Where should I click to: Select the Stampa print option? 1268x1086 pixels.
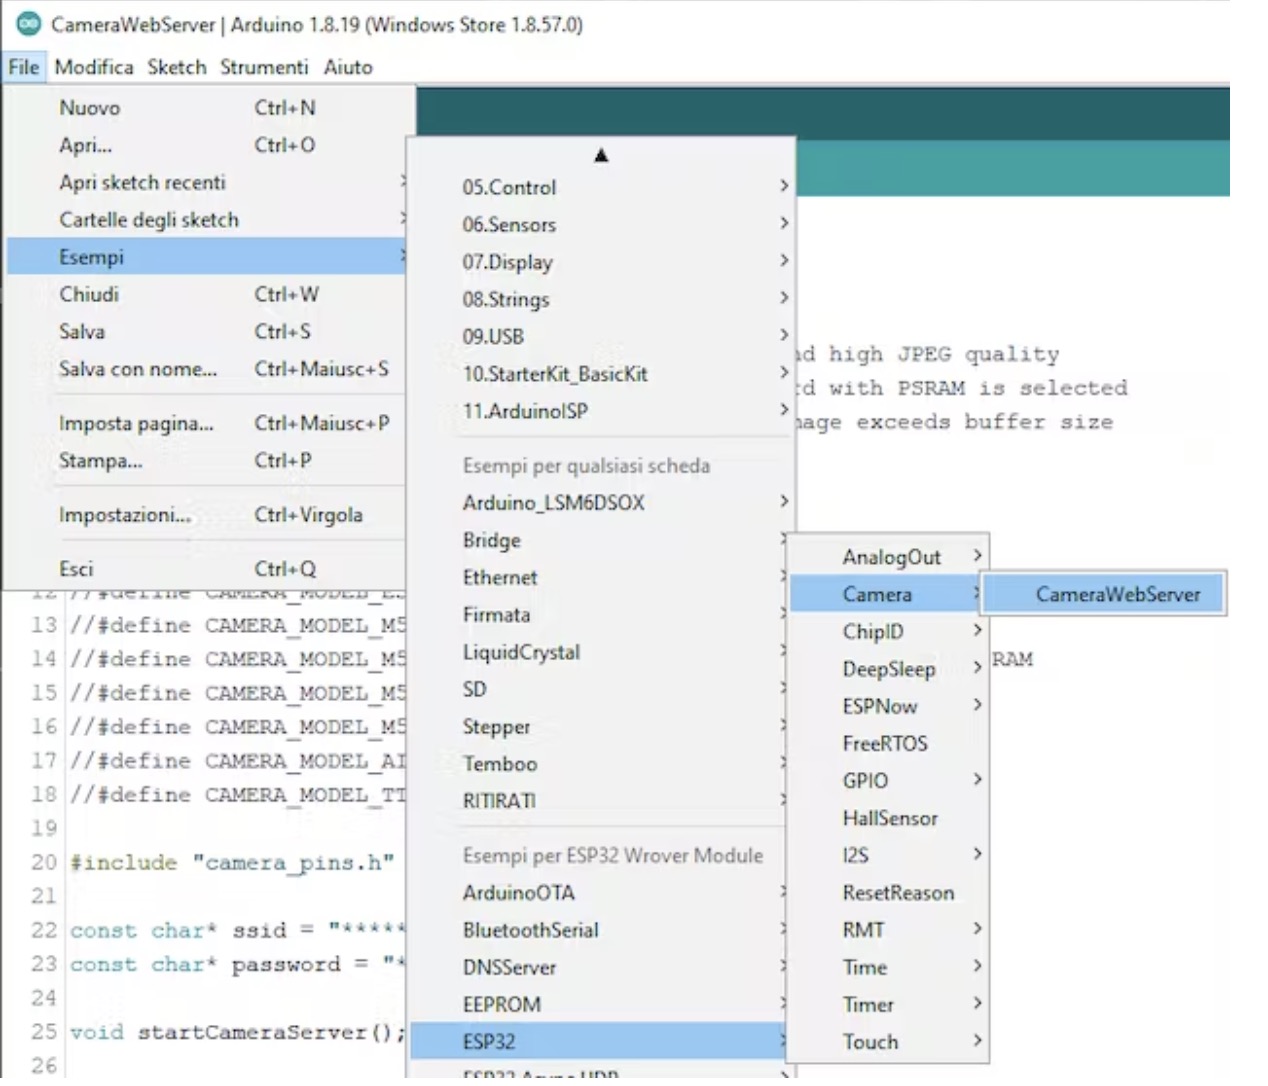[100, 461]
